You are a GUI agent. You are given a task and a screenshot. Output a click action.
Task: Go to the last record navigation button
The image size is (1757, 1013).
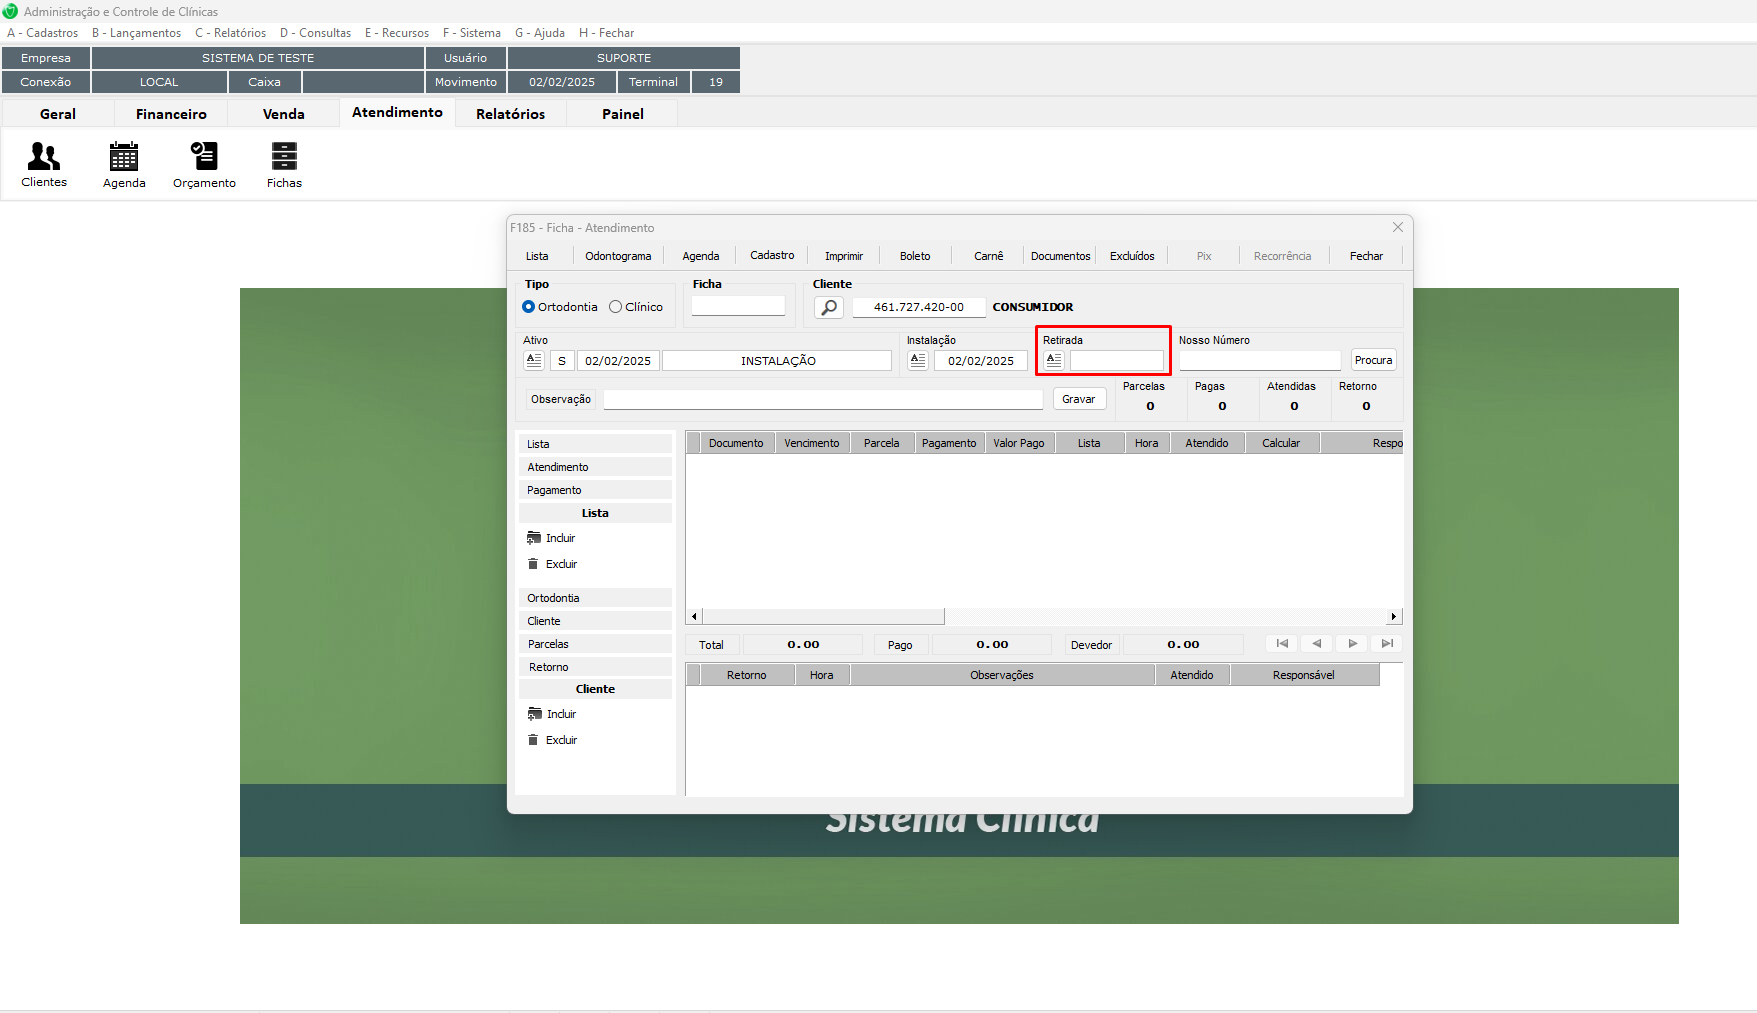pyautogui.click(x=1387, y=644)
